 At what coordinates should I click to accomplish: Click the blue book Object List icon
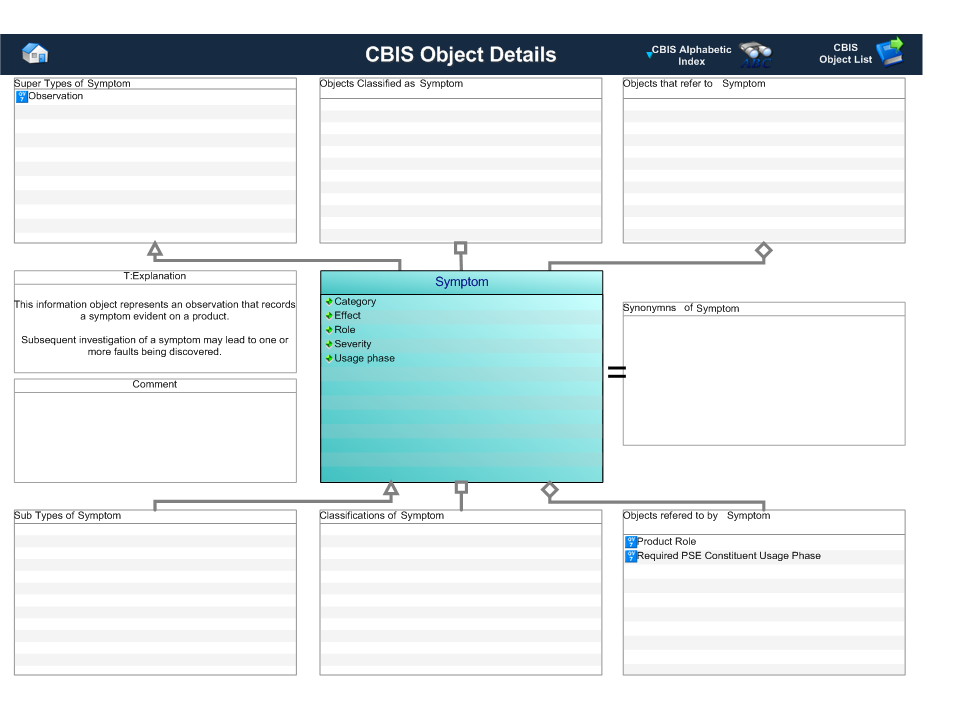click(x=890, y=51)
